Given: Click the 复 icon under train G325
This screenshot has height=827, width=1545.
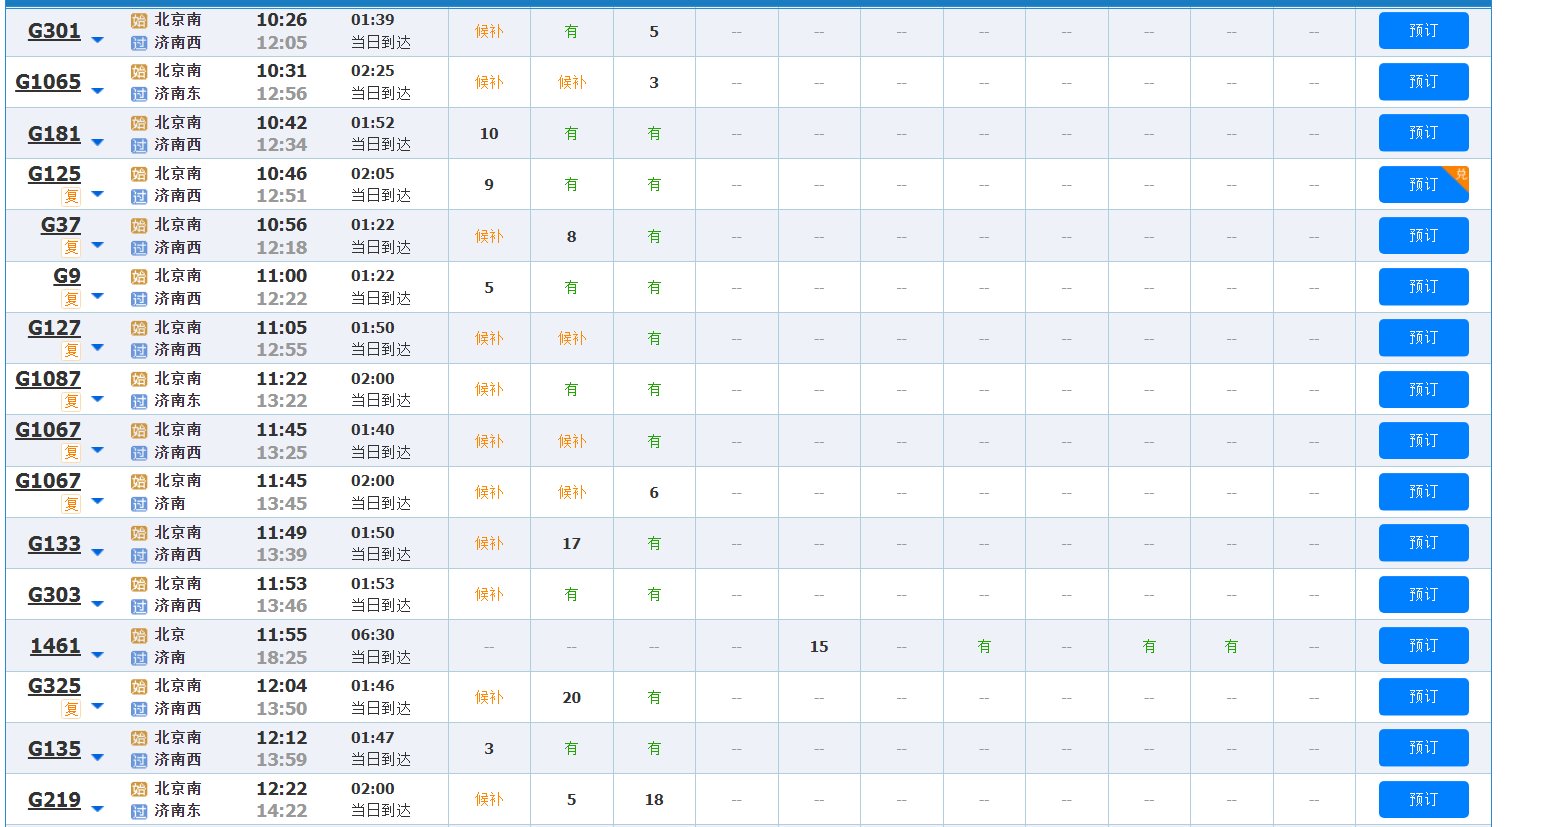Looking at the screenshot, I should pyautogui.click(x=71, y=709).
